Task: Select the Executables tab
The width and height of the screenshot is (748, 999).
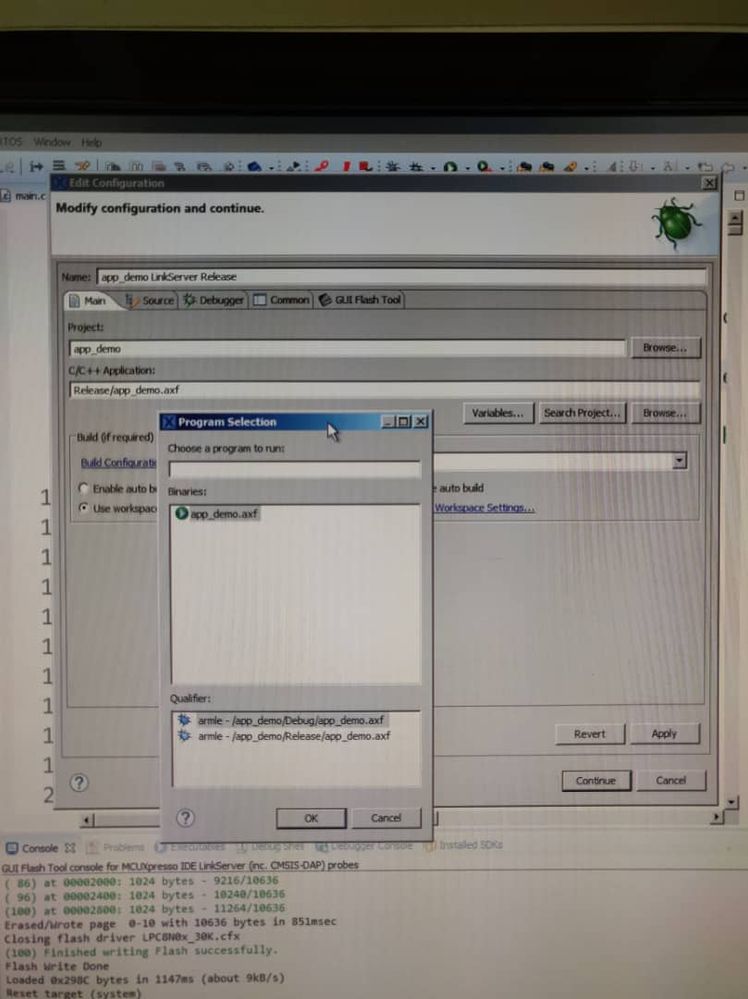Action: 191,847
